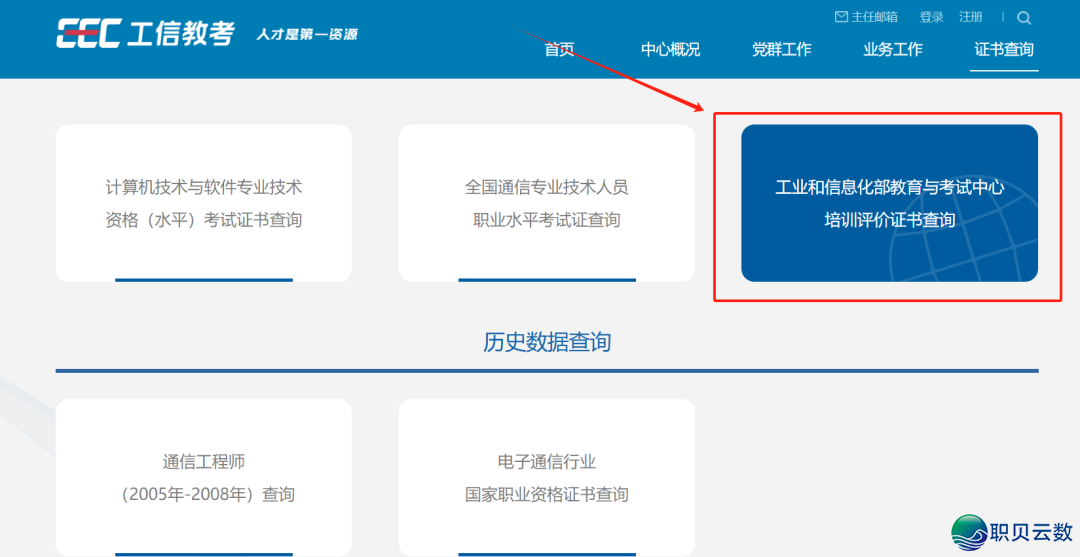
Task: Go to the 首页 menu item
Action: point(559,50)
